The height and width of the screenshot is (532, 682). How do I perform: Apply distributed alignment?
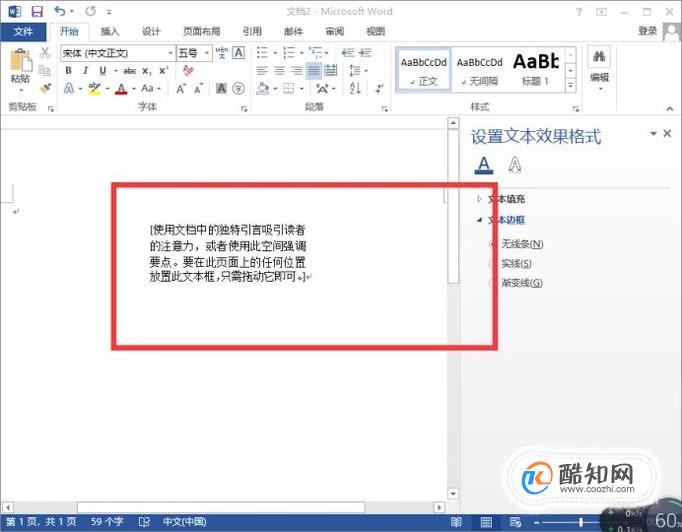[x=331, y=70]
